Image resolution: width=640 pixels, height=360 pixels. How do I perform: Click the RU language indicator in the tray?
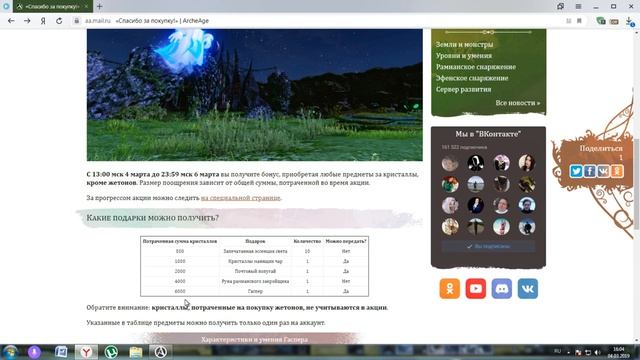[557, 351]
